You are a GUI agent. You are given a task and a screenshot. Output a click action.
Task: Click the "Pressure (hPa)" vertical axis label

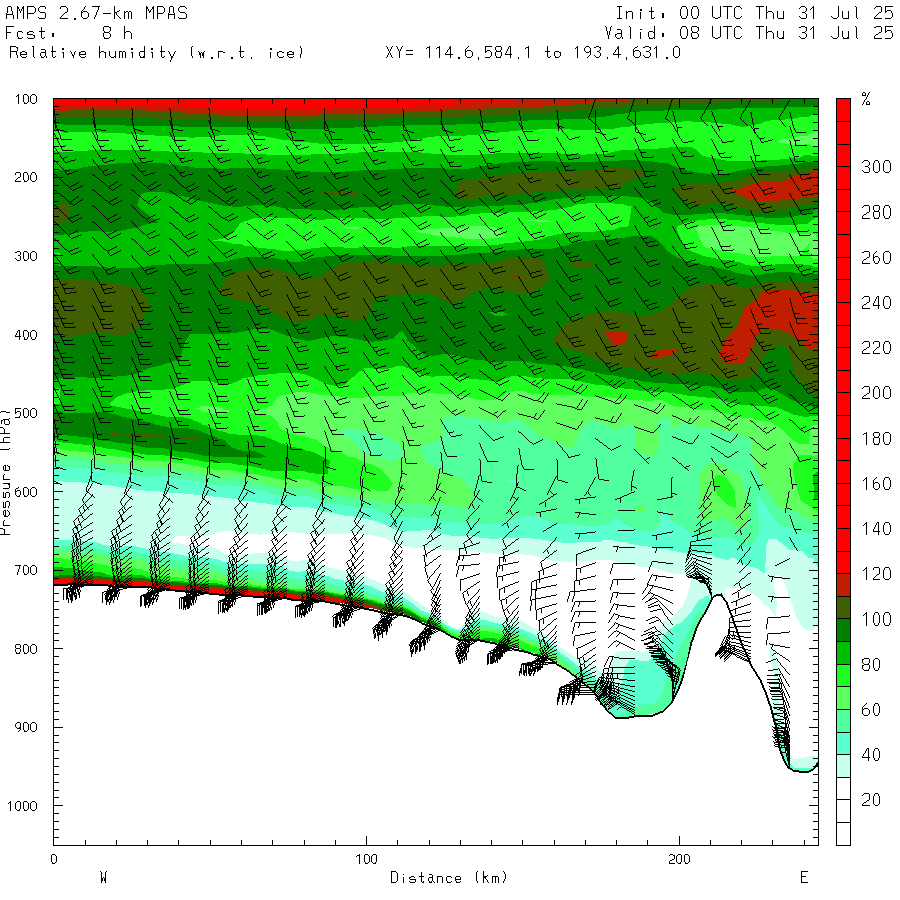click(x=6, y=472)
